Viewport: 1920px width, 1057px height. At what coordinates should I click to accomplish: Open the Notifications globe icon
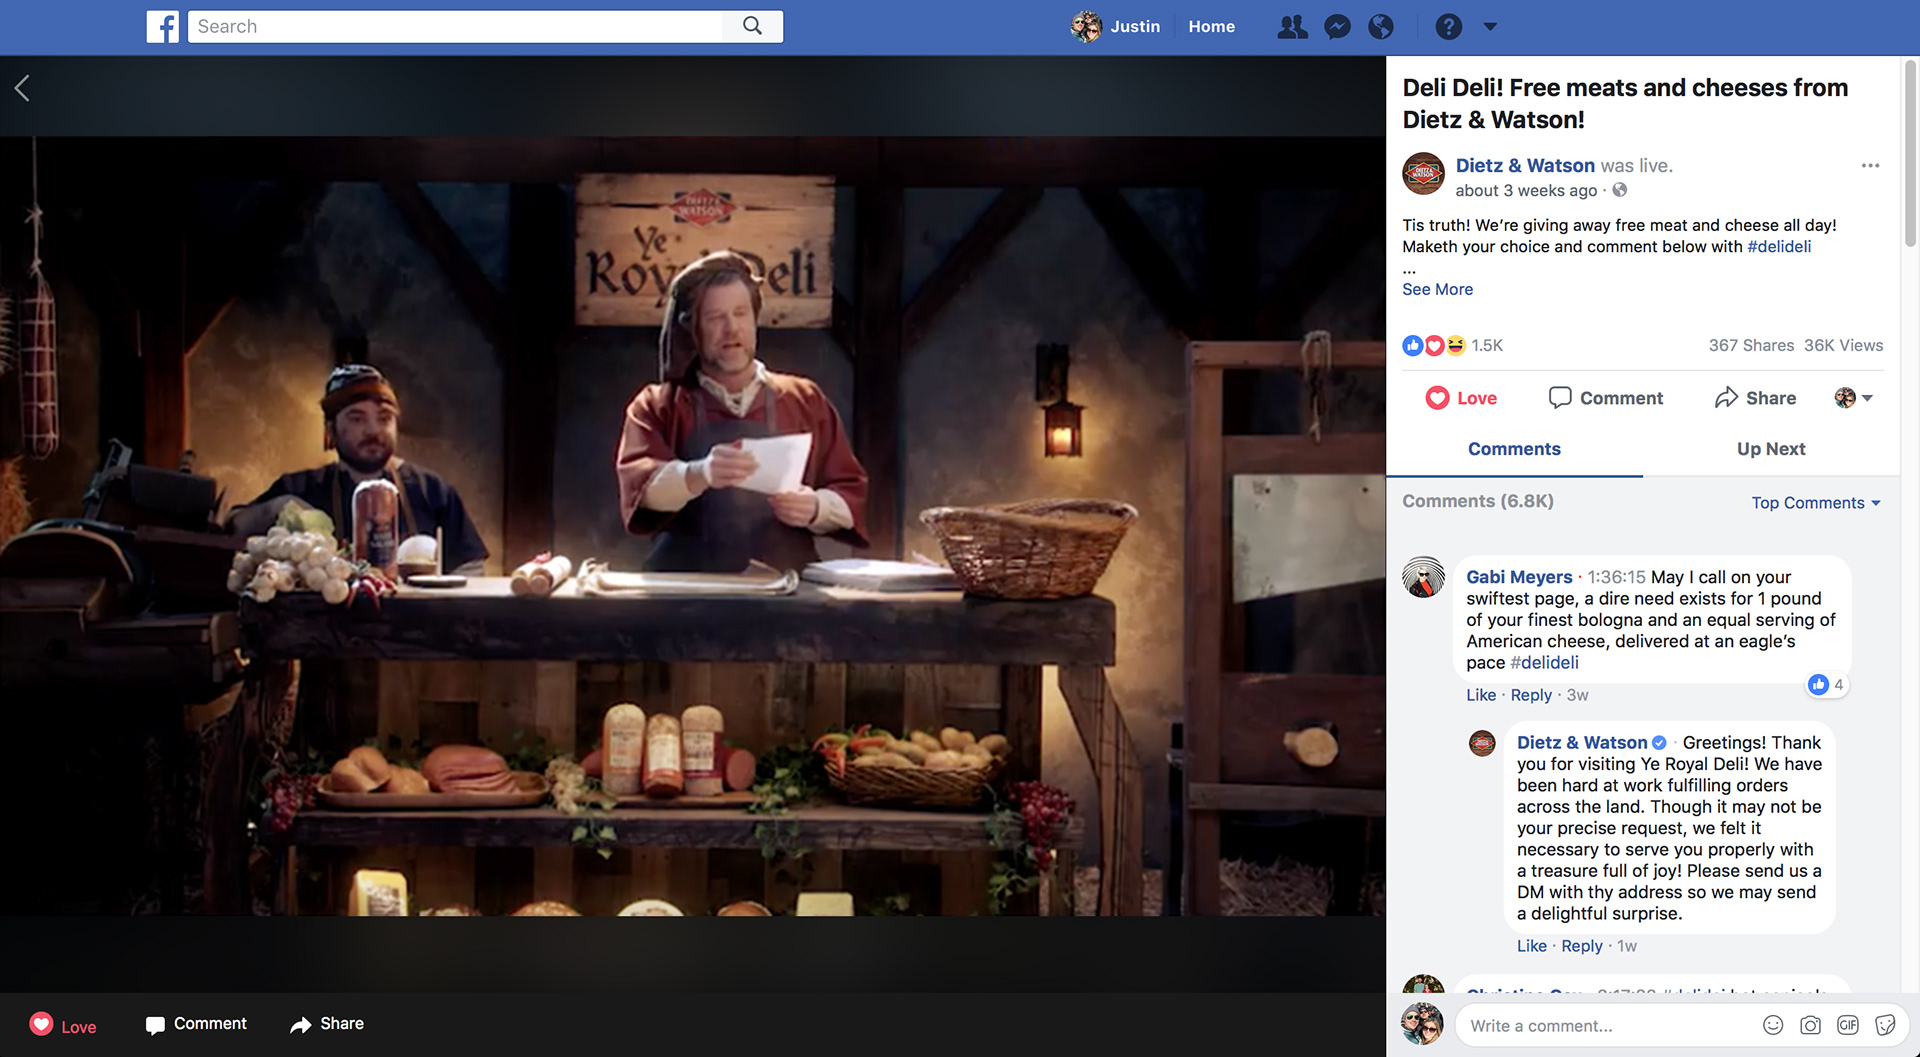point(1381,27)
